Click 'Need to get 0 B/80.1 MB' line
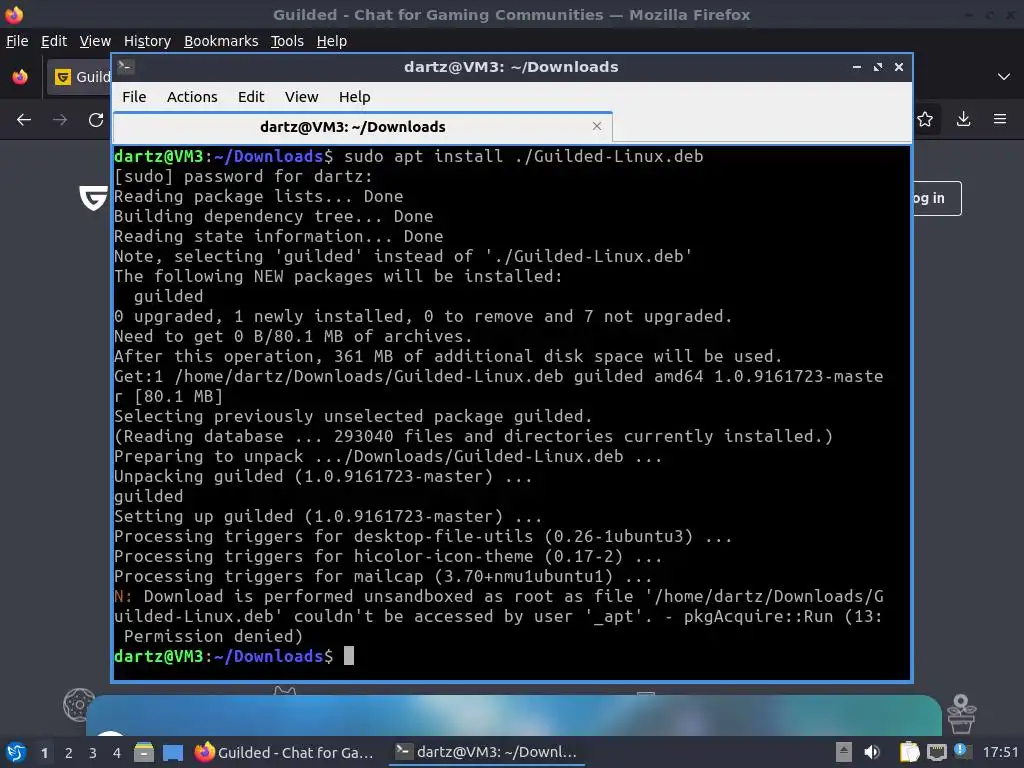1024x768 pixels. pyautogui.click(x=293, y=336)
